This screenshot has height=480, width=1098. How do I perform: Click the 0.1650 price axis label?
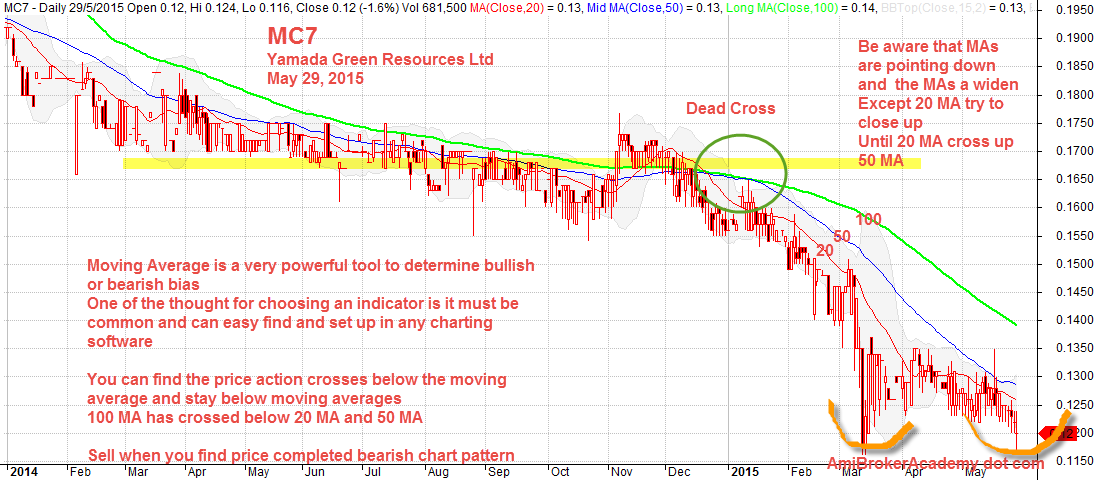(1075, 179)
